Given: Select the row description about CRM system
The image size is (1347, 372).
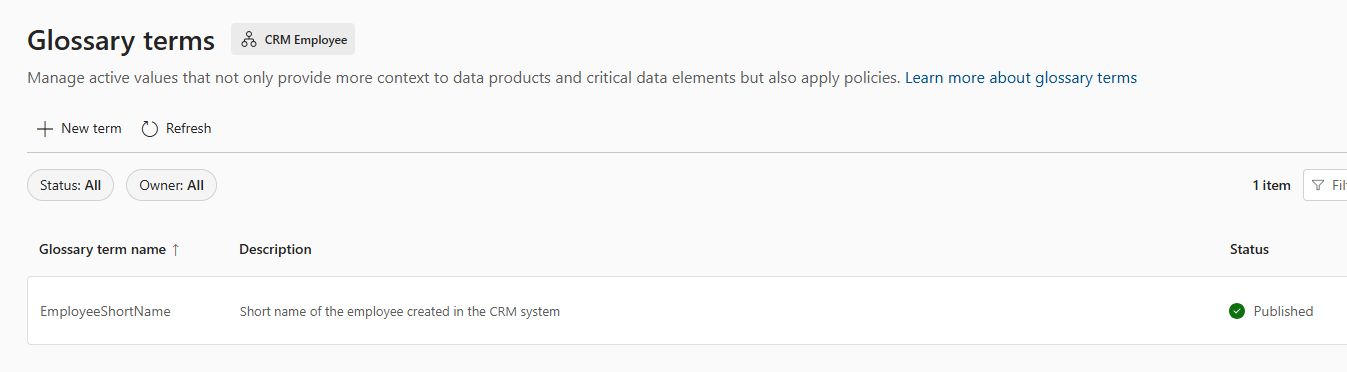Looking at the screenshot, I should 400,311.
